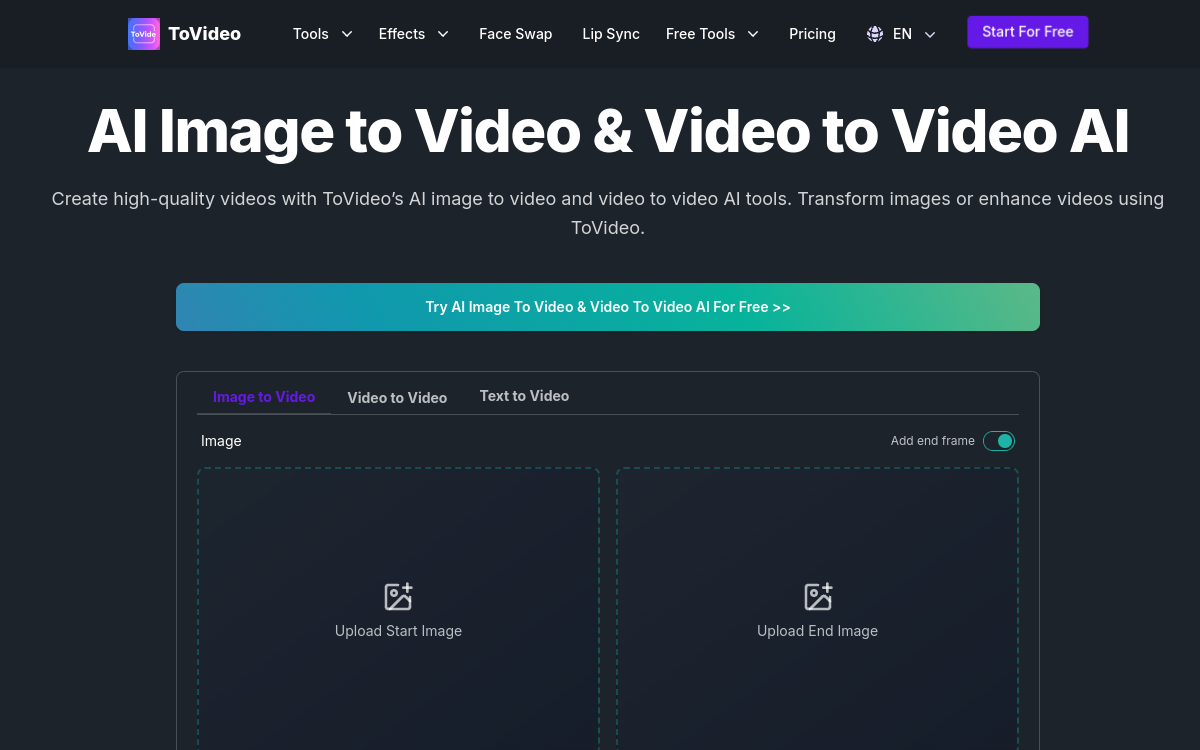
Task: Select the EN language text
Action: (x=902, y=34)
